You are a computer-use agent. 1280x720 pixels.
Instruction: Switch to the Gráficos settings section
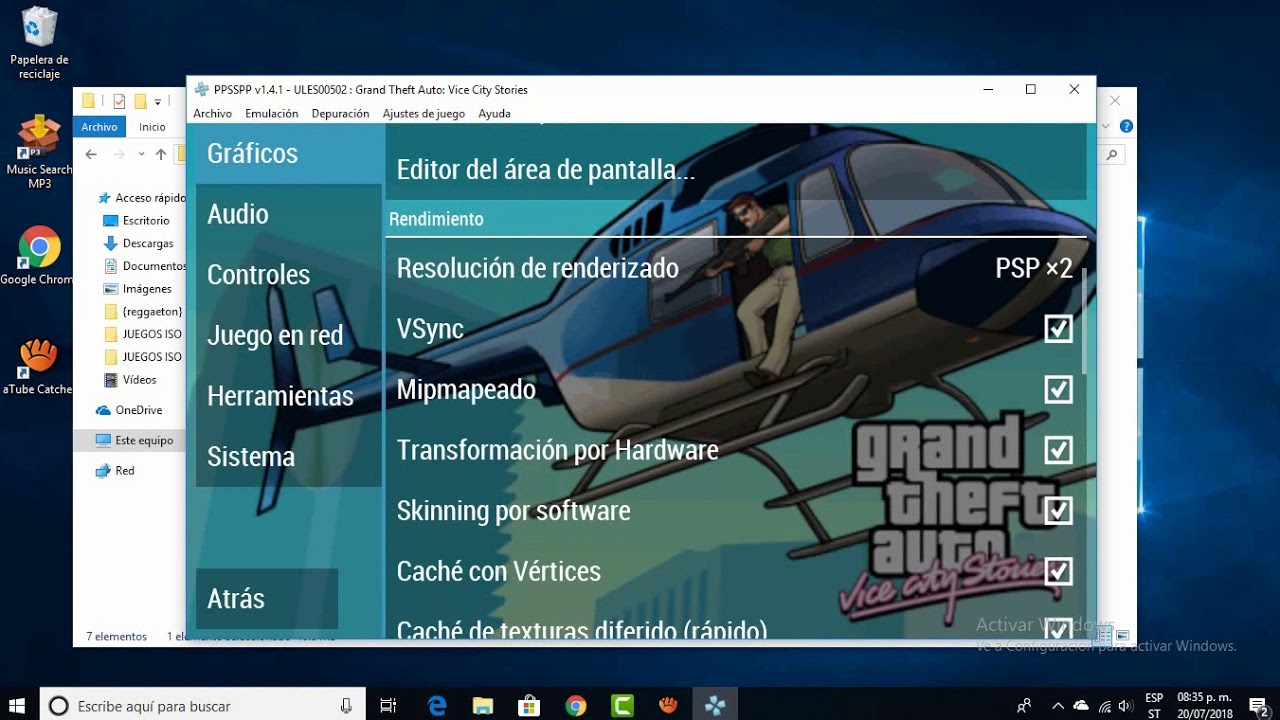[x=288, y=153]
